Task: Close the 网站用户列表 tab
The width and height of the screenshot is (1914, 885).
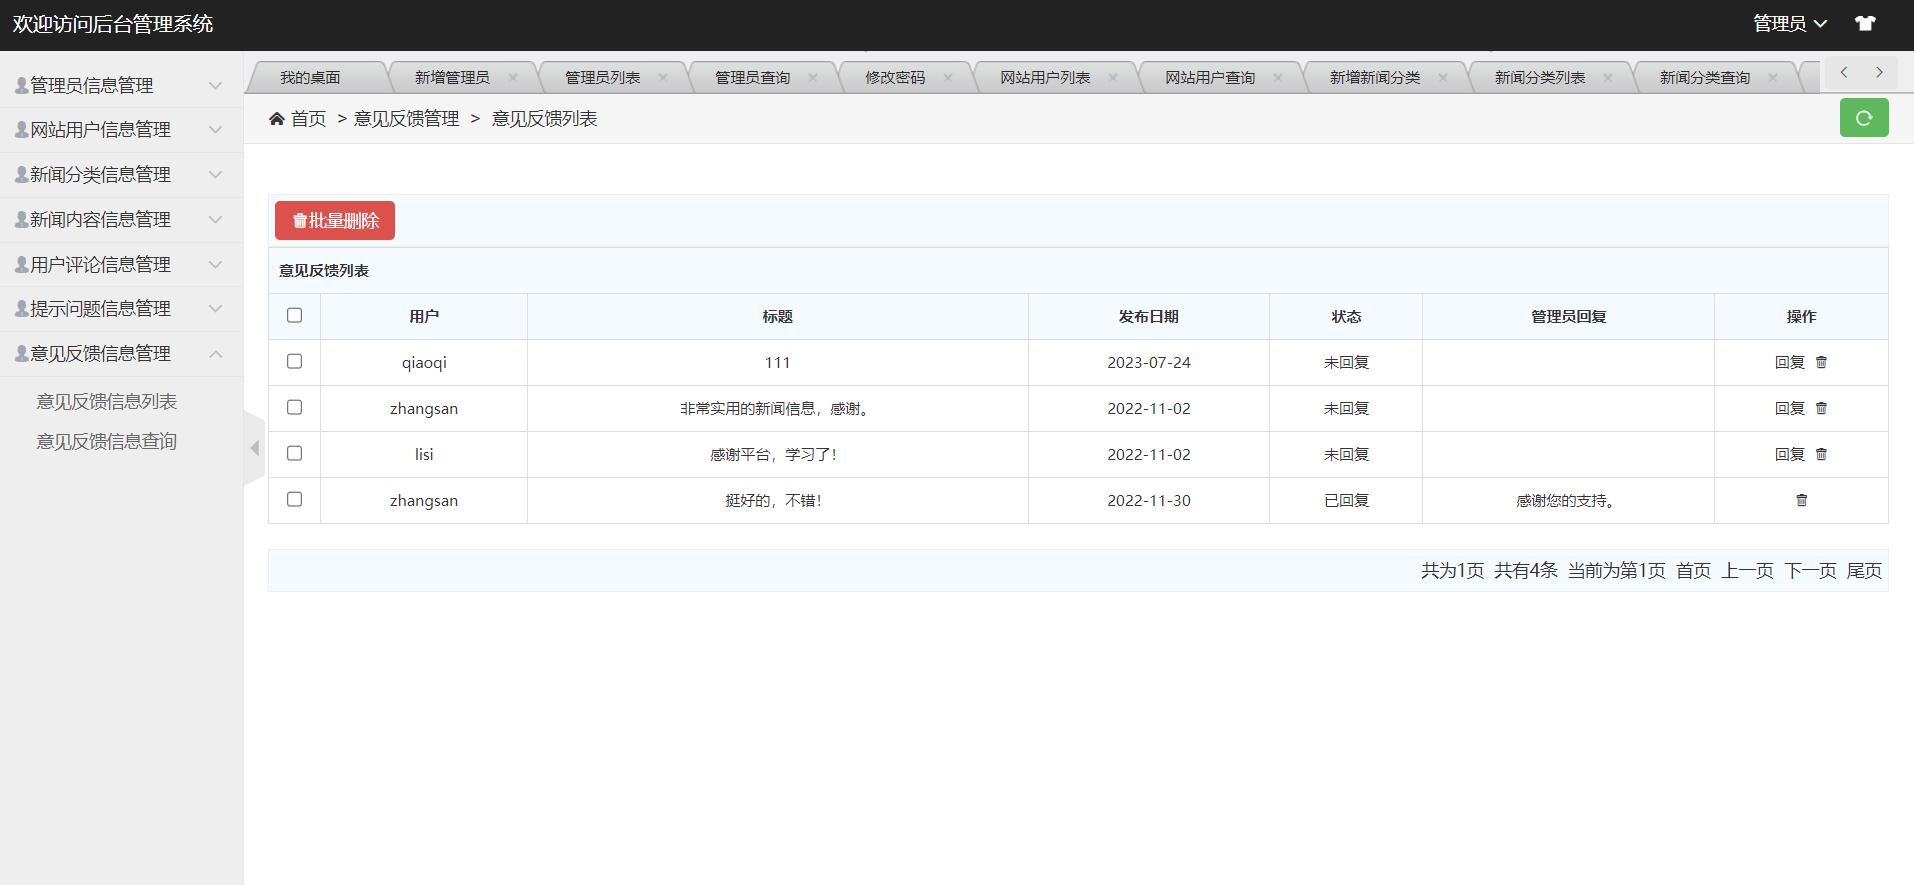Action: coord(1113,77)
